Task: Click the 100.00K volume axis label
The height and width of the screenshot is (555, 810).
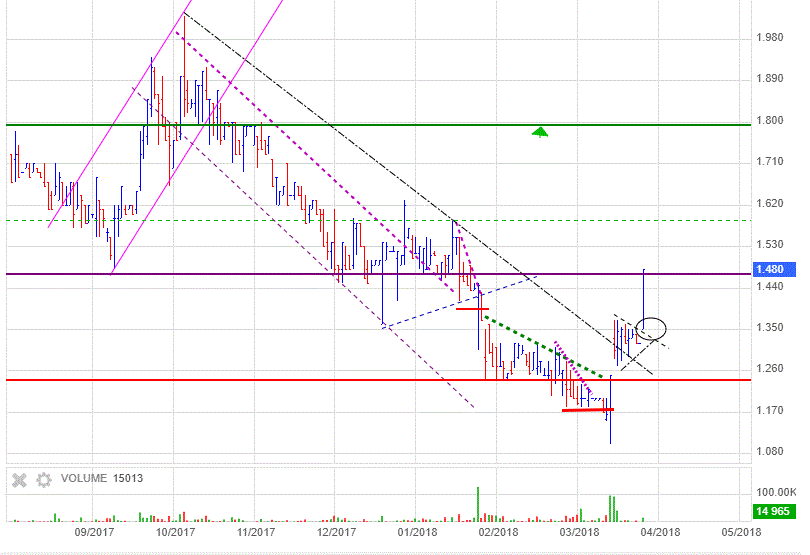Action: pyautogui.click(x=776, y=492)
